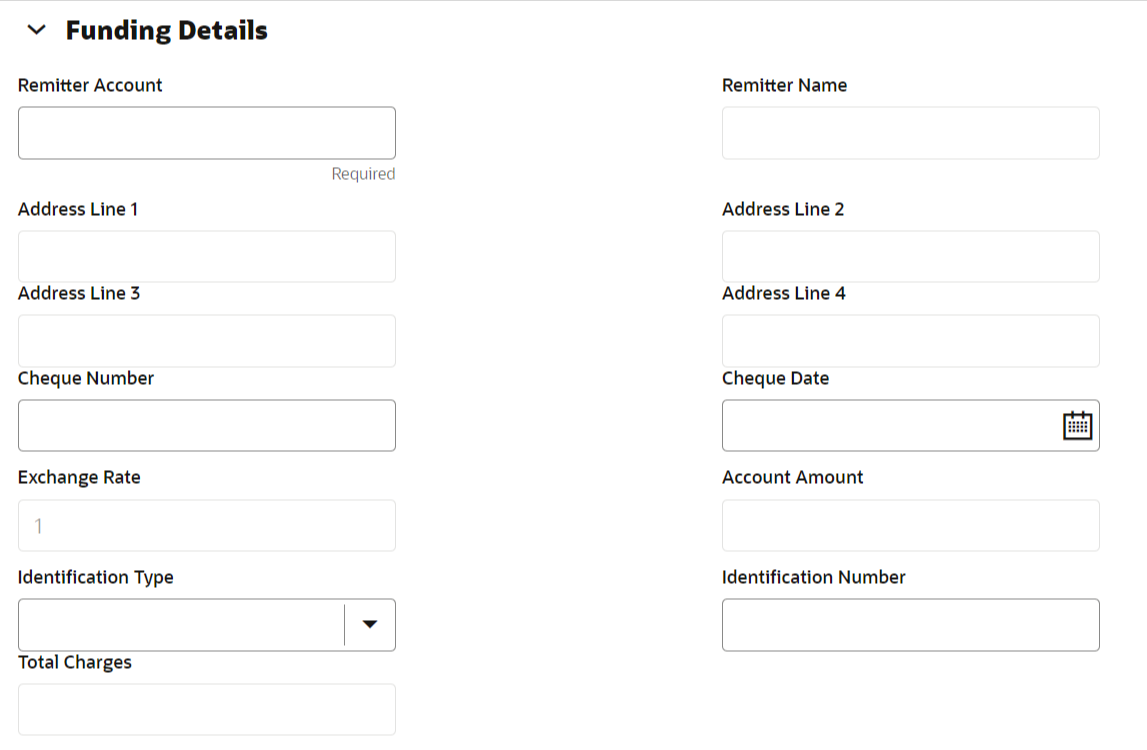The height and width of the screenshot is (750, 1147).
Task: Click the Cheque Date label
Action: [775, 379]
